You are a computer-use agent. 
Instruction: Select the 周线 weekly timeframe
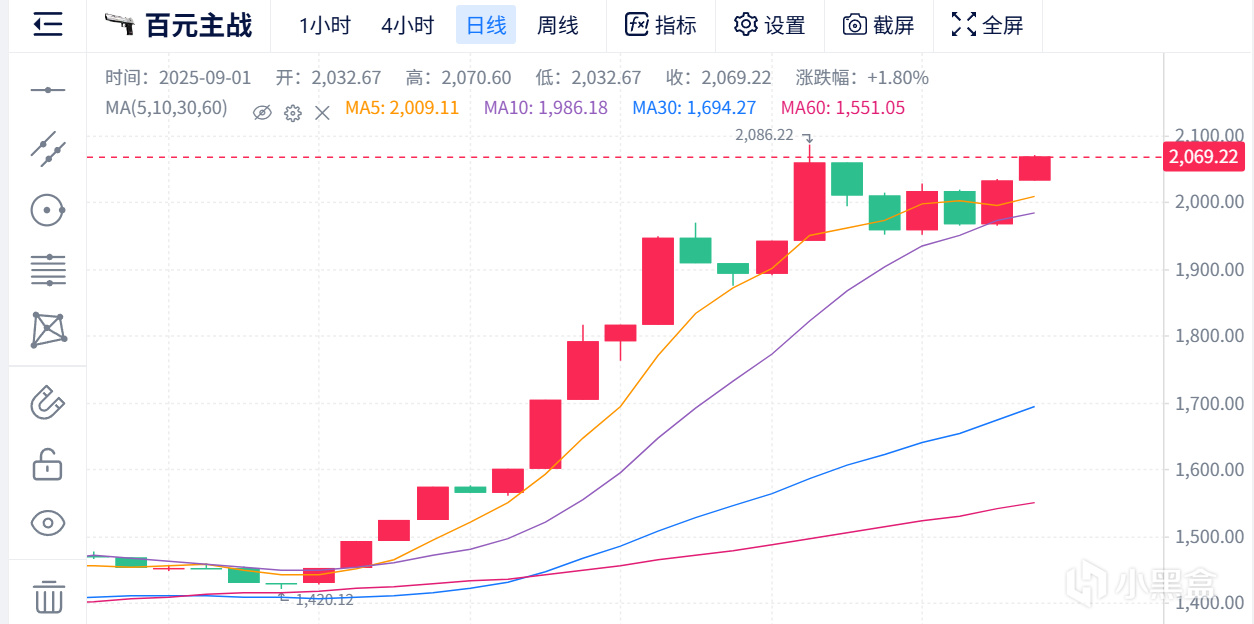coord(557,25)
